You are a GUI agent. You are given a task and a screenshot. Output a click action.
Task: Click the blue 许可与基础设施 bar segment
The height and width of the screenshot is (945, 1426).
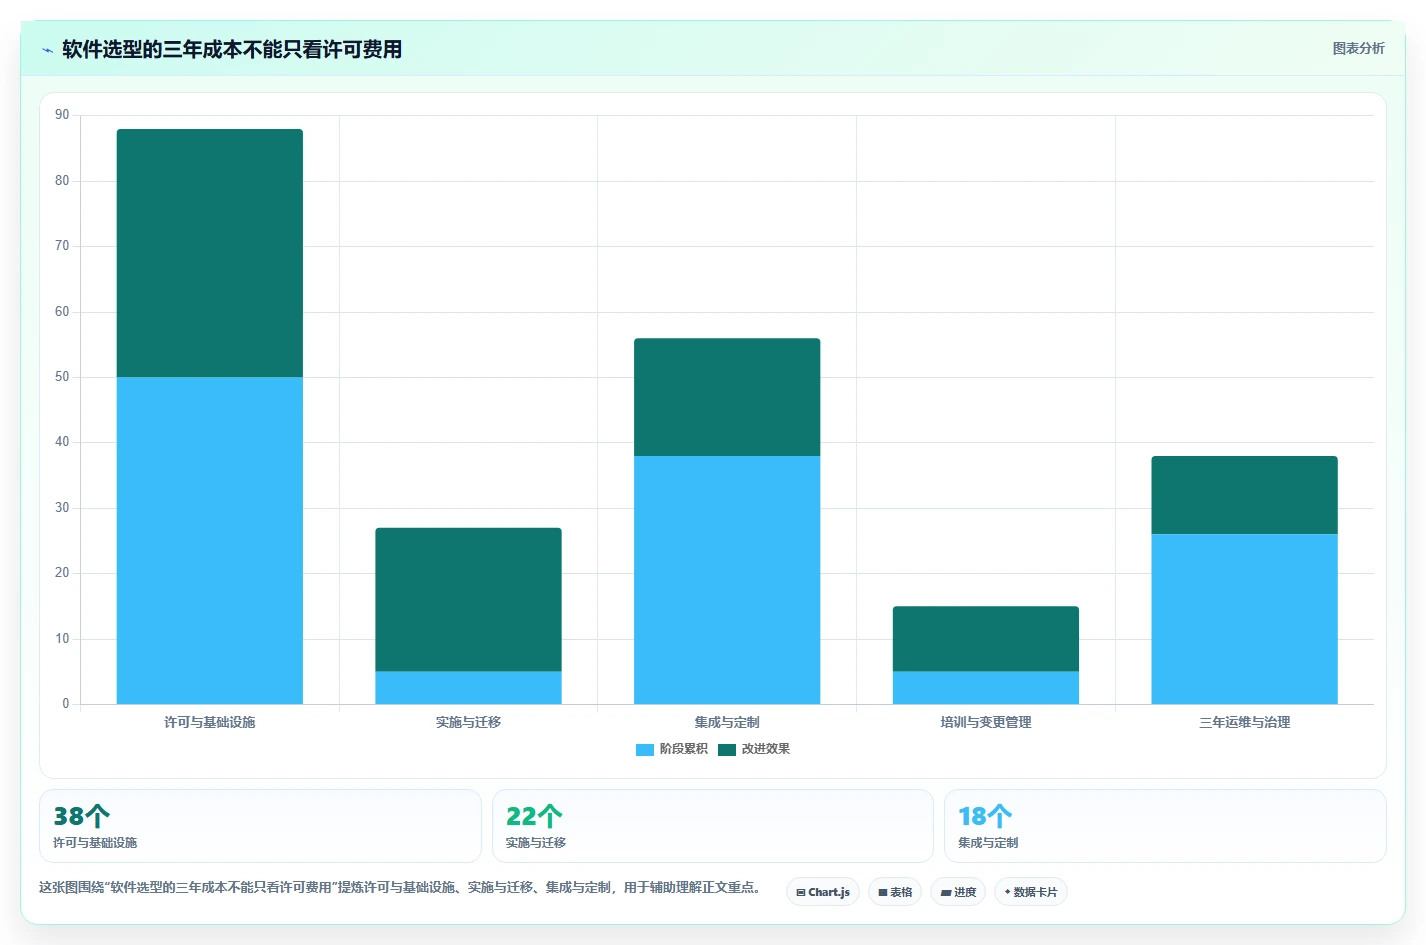point(210,540)
